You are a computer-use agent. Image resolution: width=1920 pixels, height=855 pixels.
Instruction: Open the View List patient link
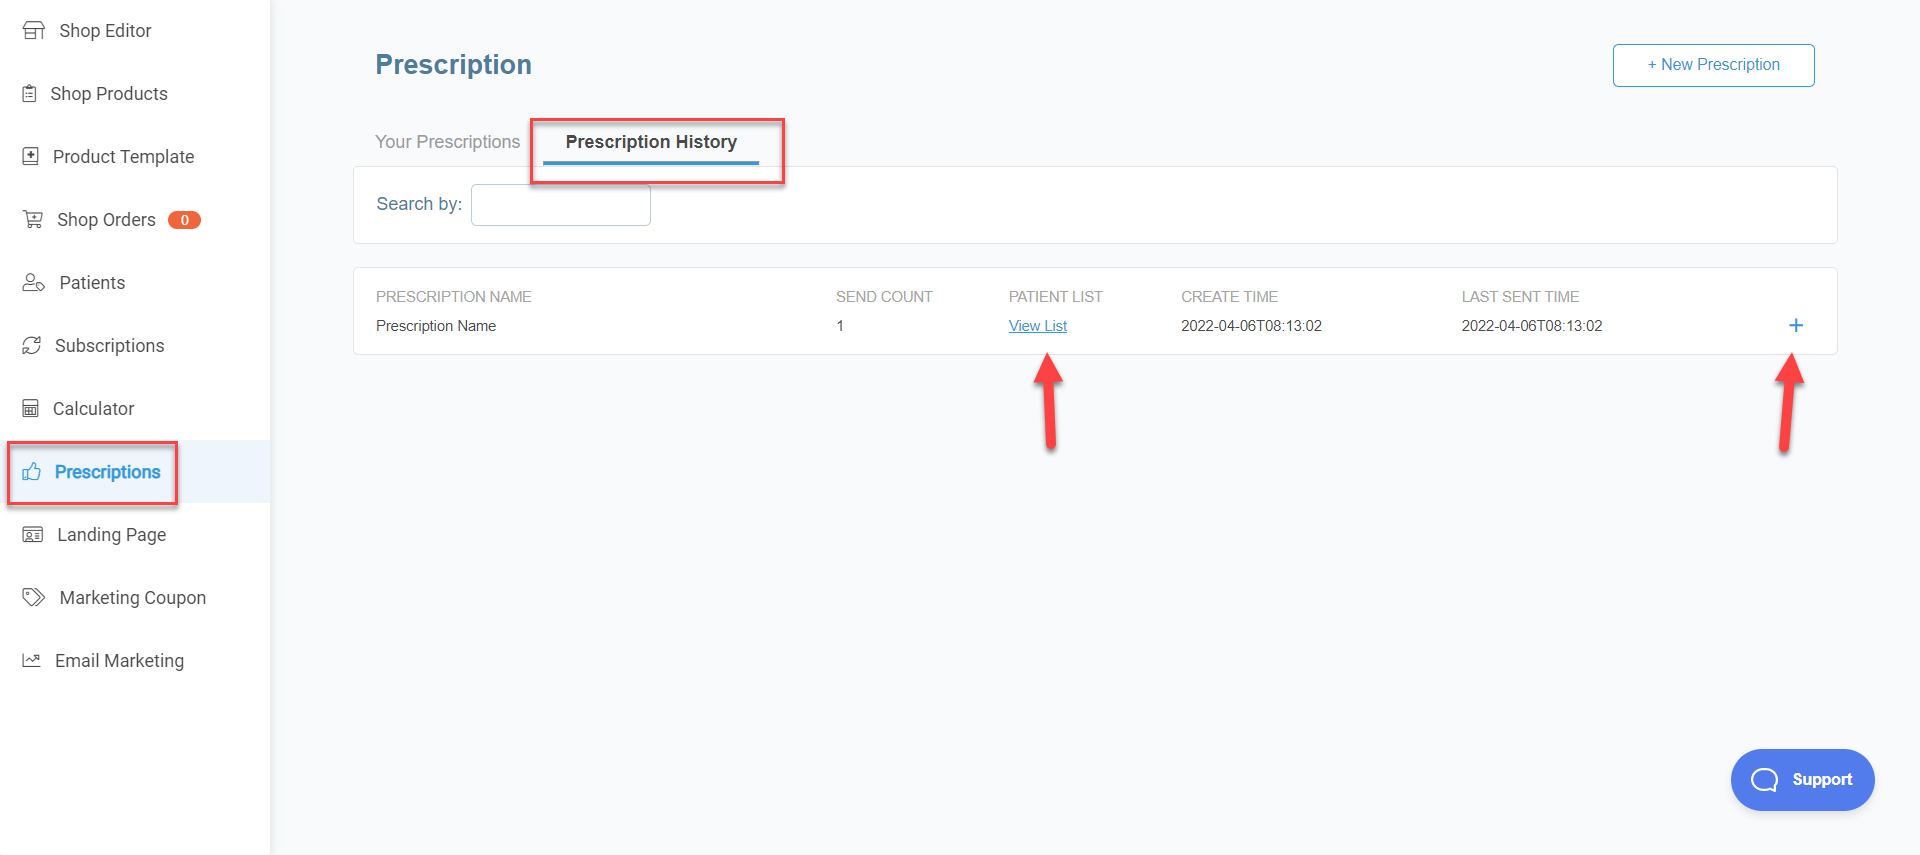[x=1037, y=326]
